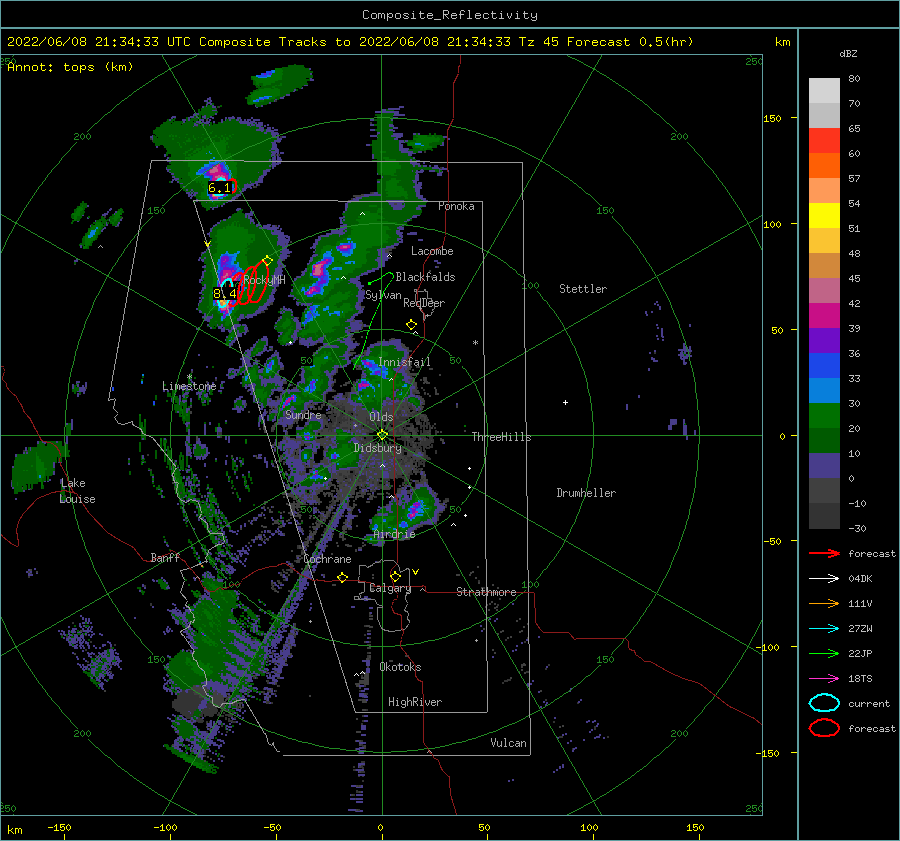Click the dBZ legend heading
900x841 pixels.
click(848, 53)
